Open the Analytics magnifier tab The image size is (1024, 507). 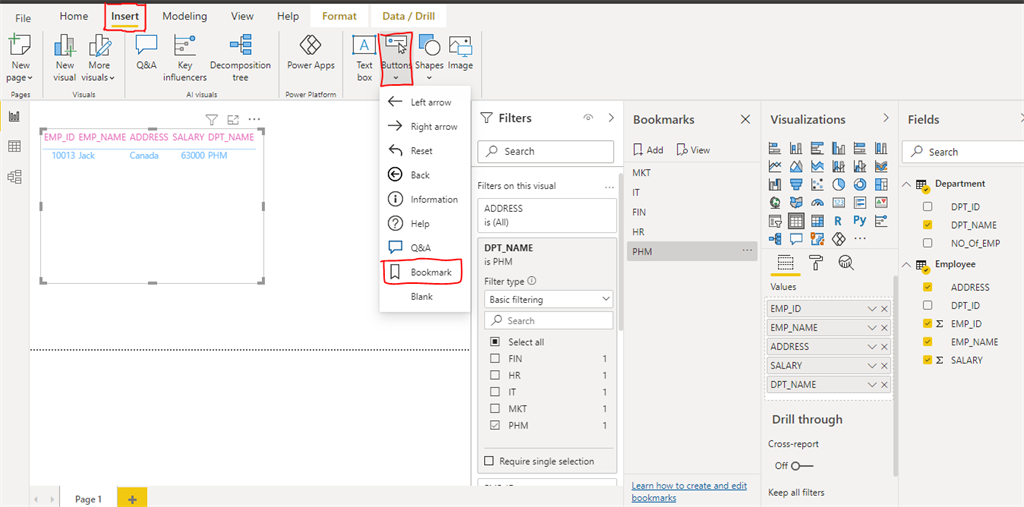coord(846,263)
